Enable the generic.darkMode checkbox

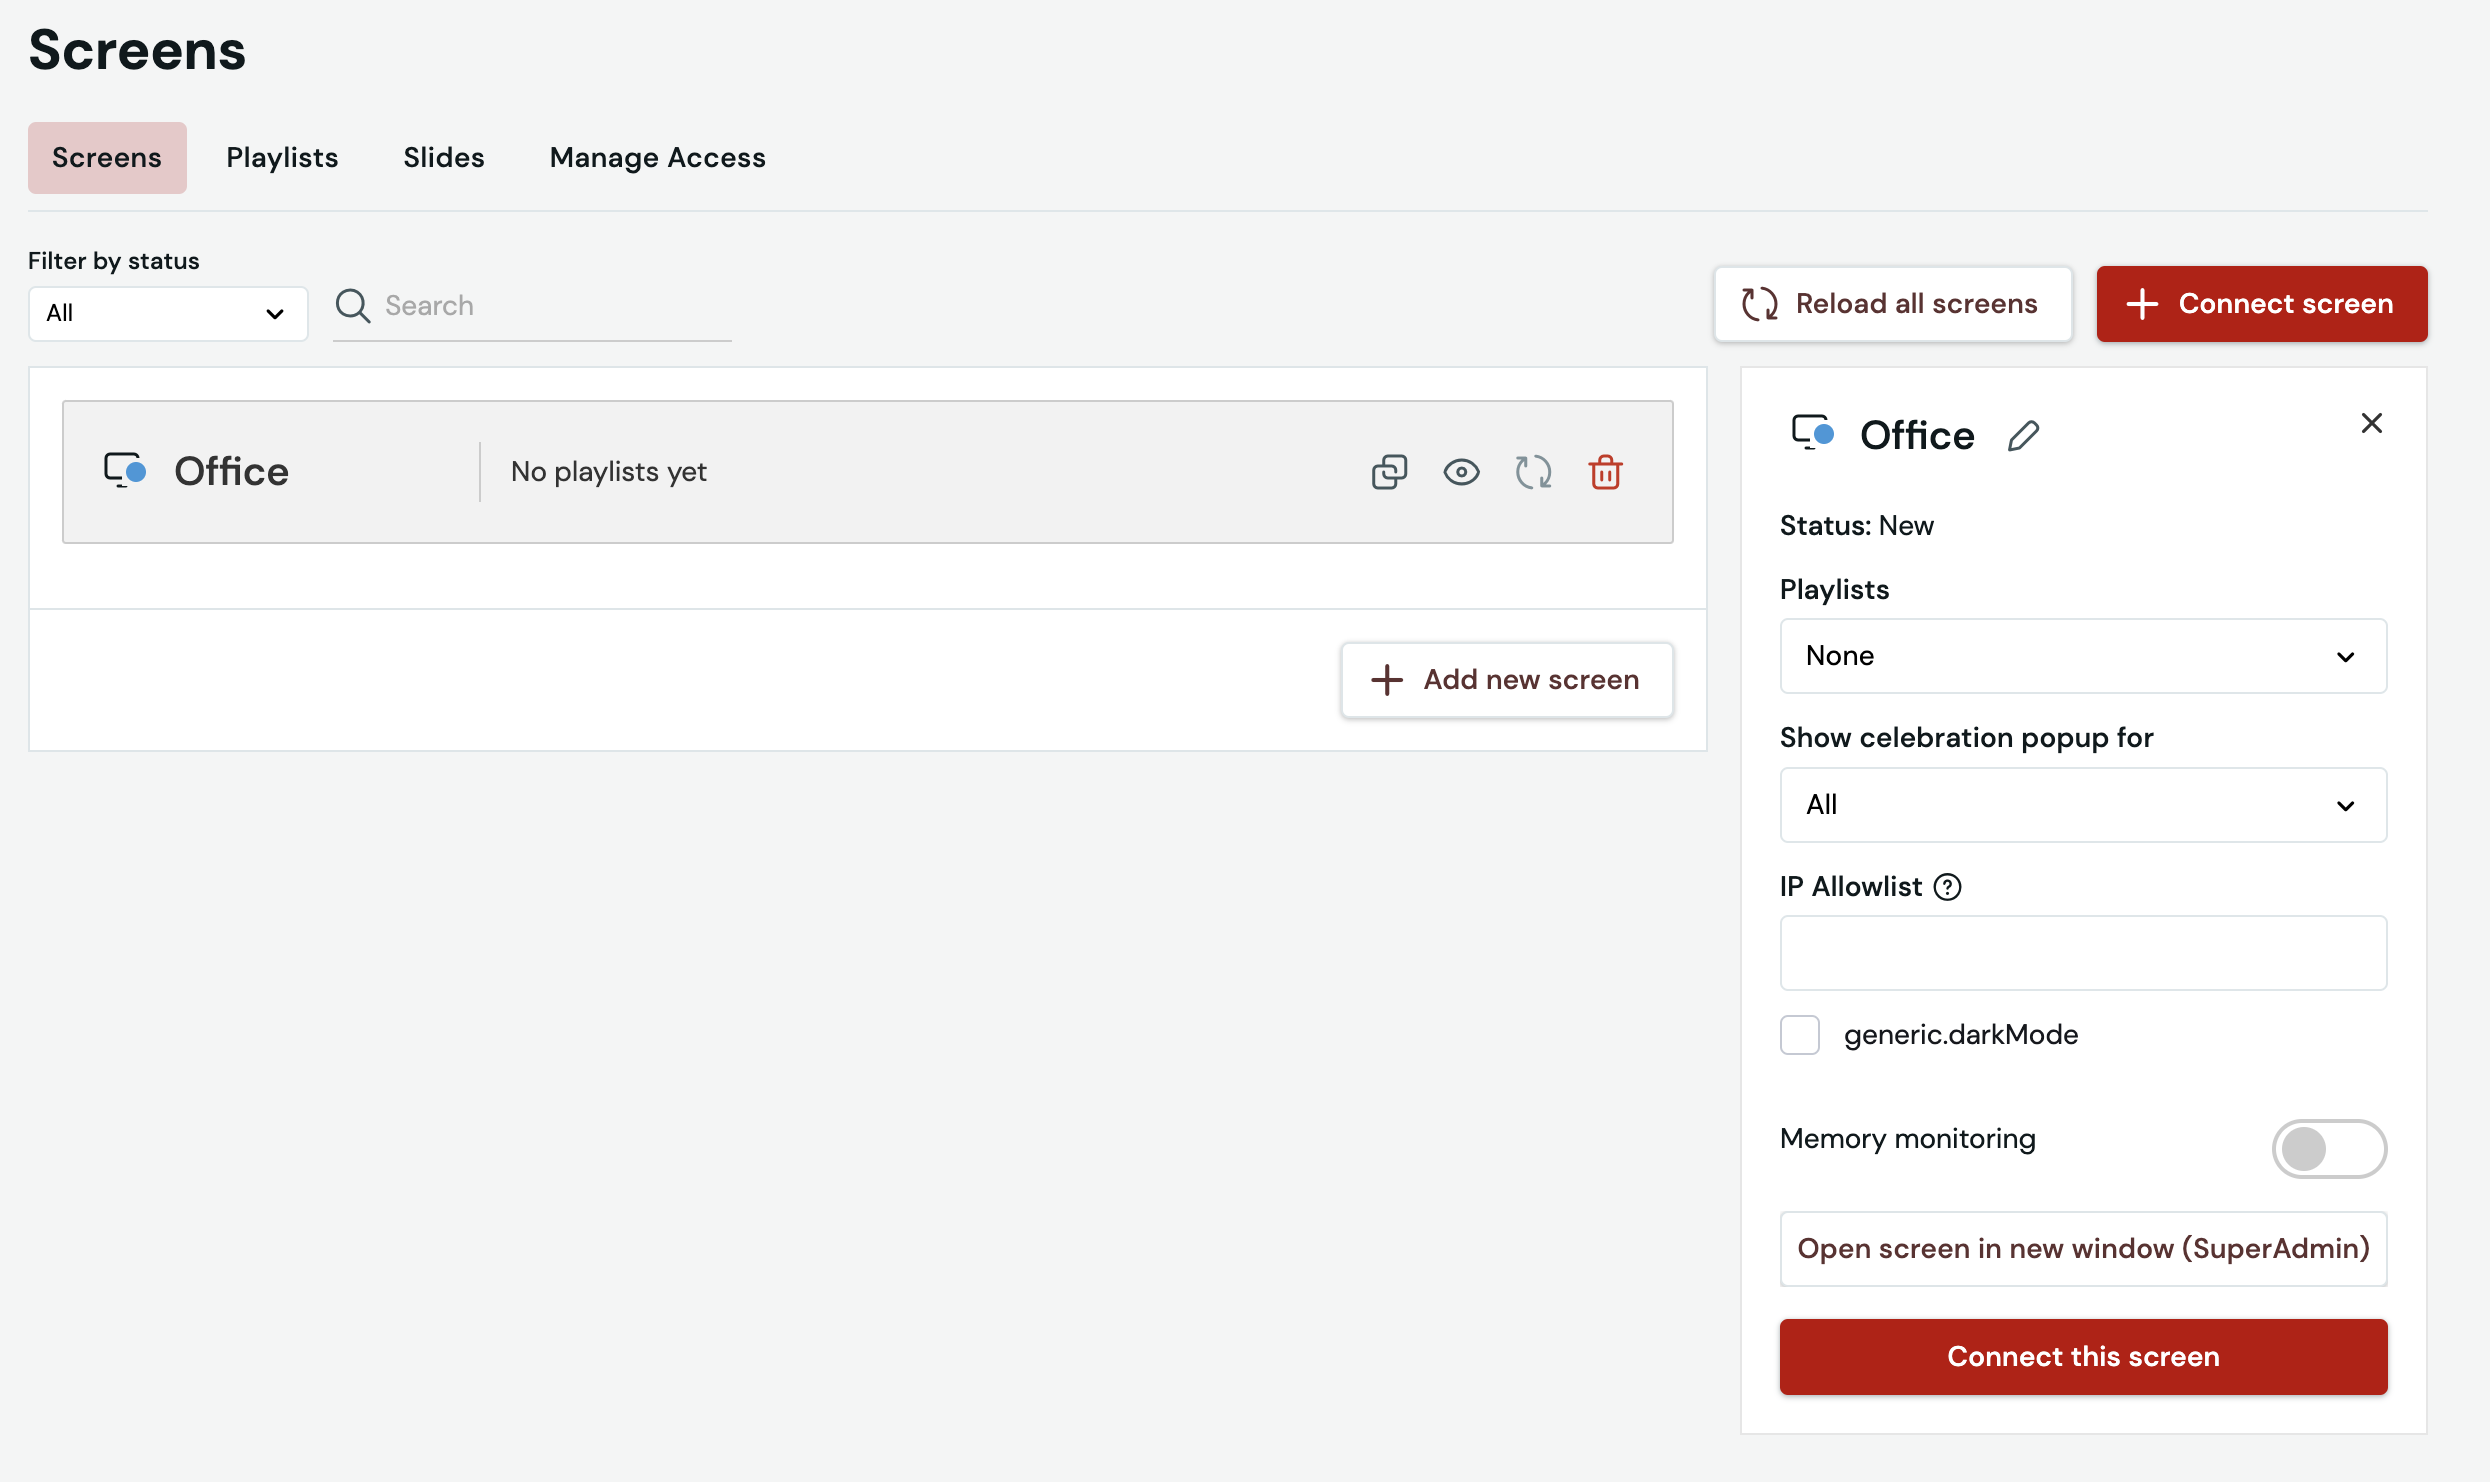1799,1035
